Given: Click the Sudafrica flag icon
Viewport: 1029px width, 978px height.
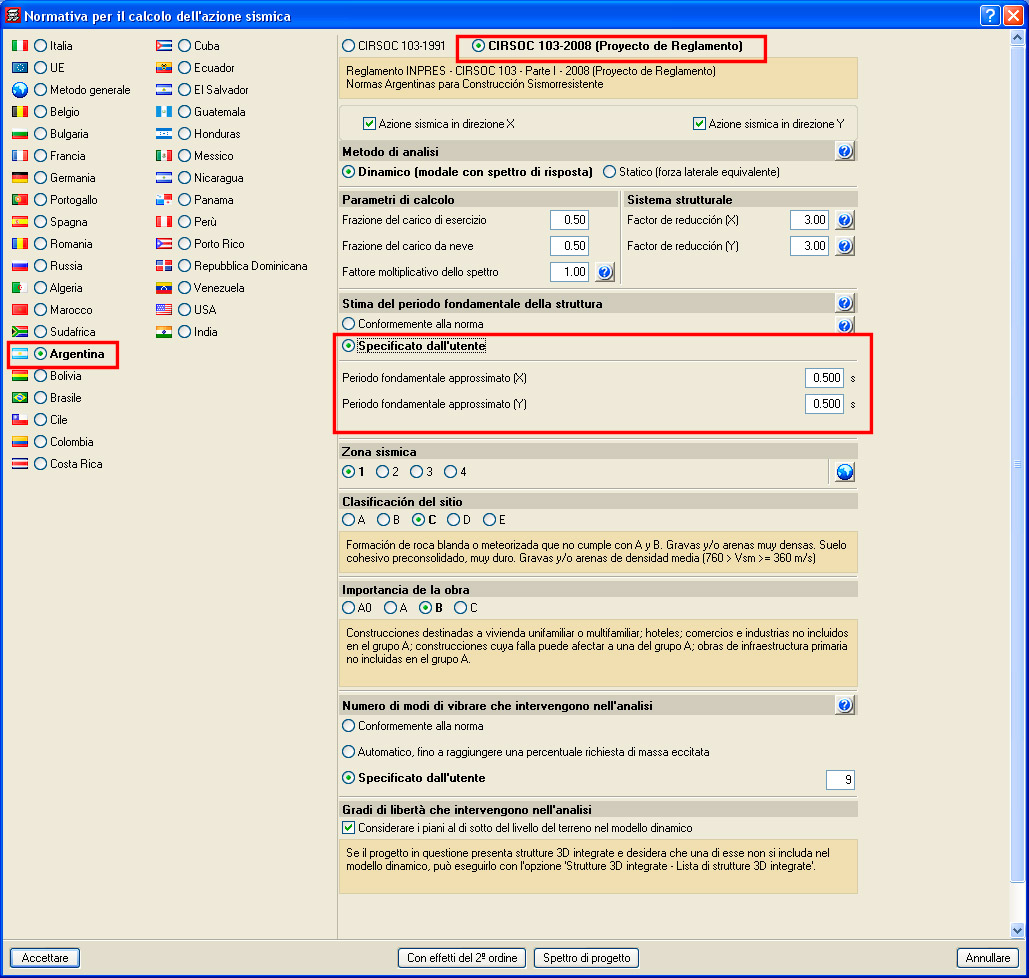Looking at the screenshot, I should coord(20,331).
